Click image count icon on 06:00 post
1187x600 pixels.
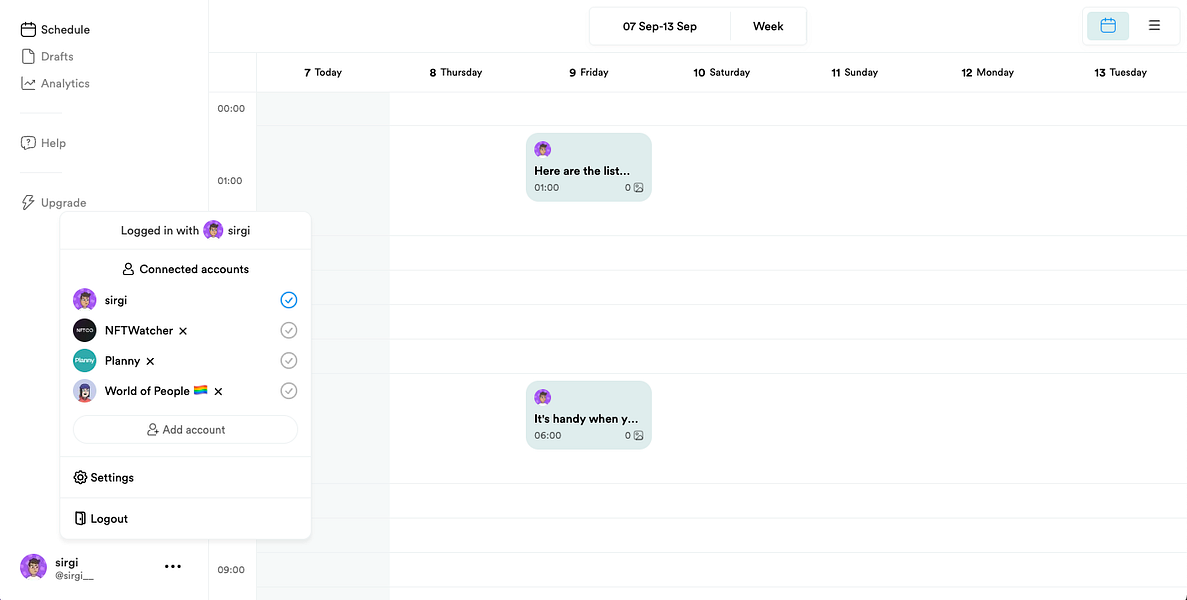(x=638, y=436)
